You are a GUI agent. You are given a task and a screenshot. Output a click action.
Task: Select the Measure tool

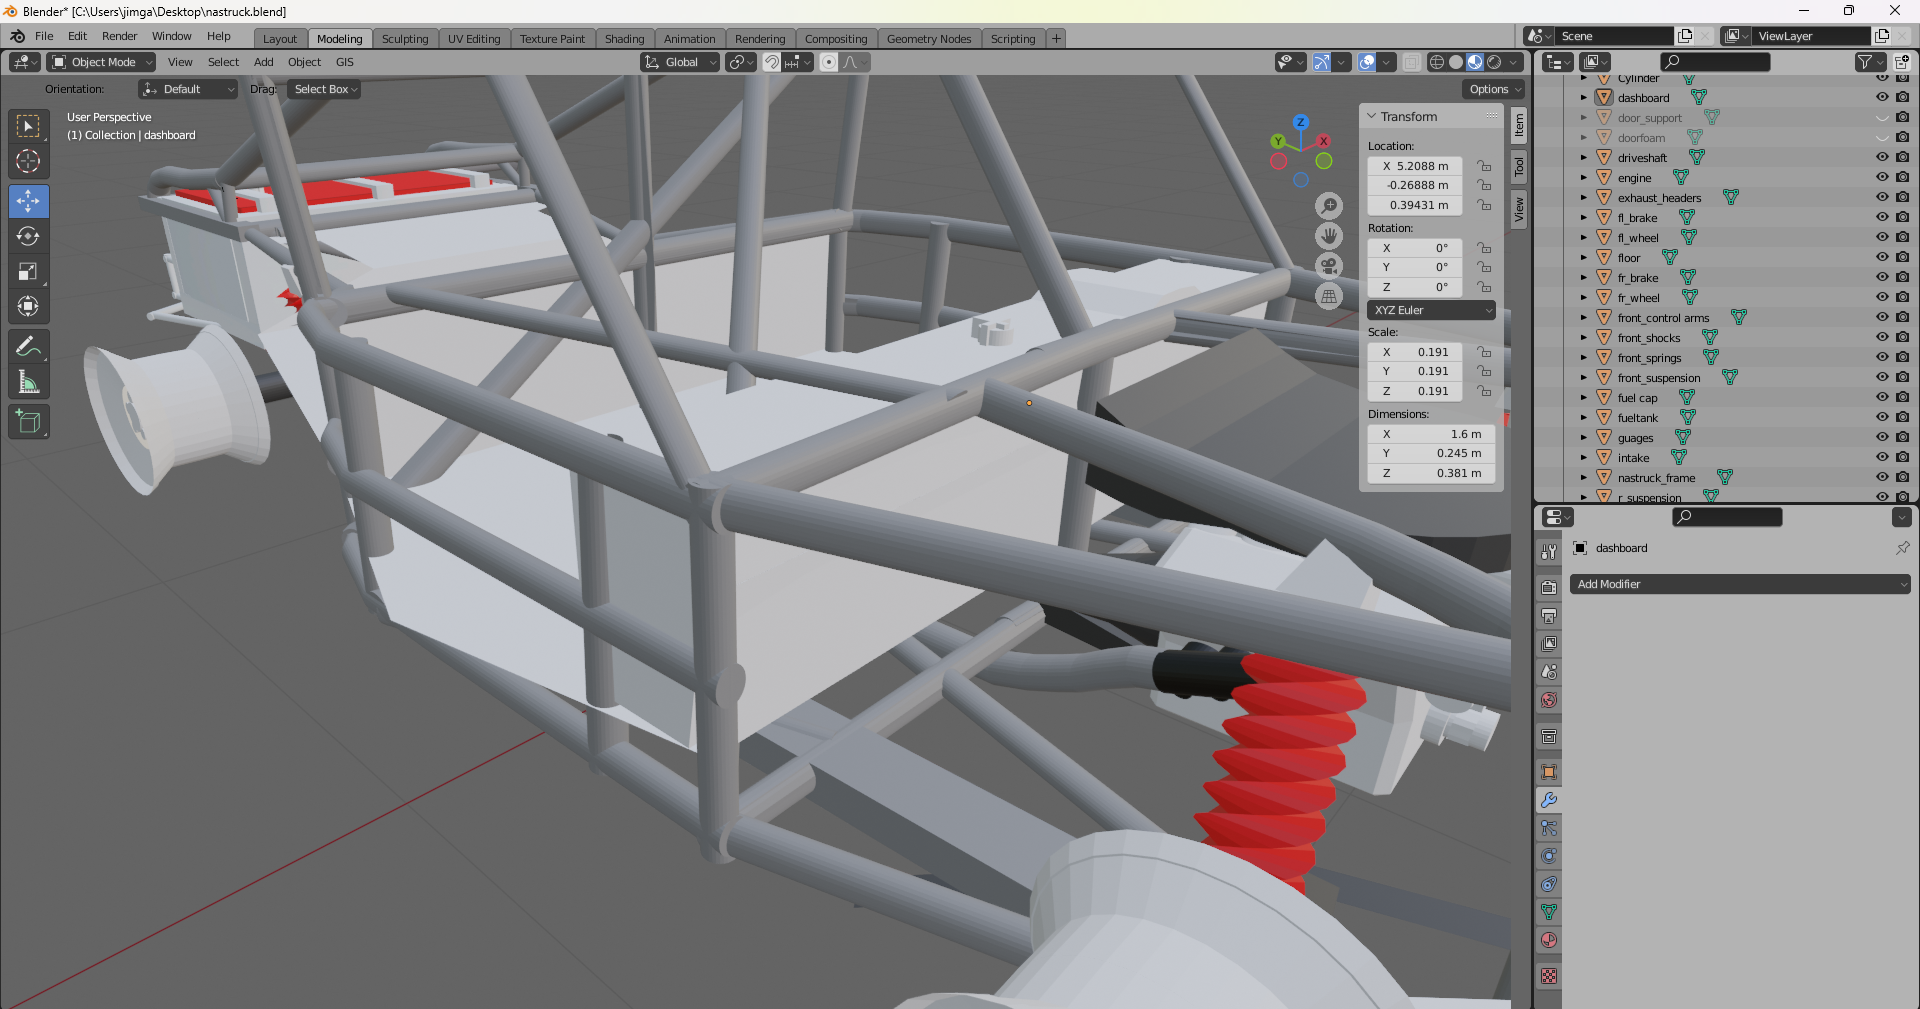[x=28, y=382]
